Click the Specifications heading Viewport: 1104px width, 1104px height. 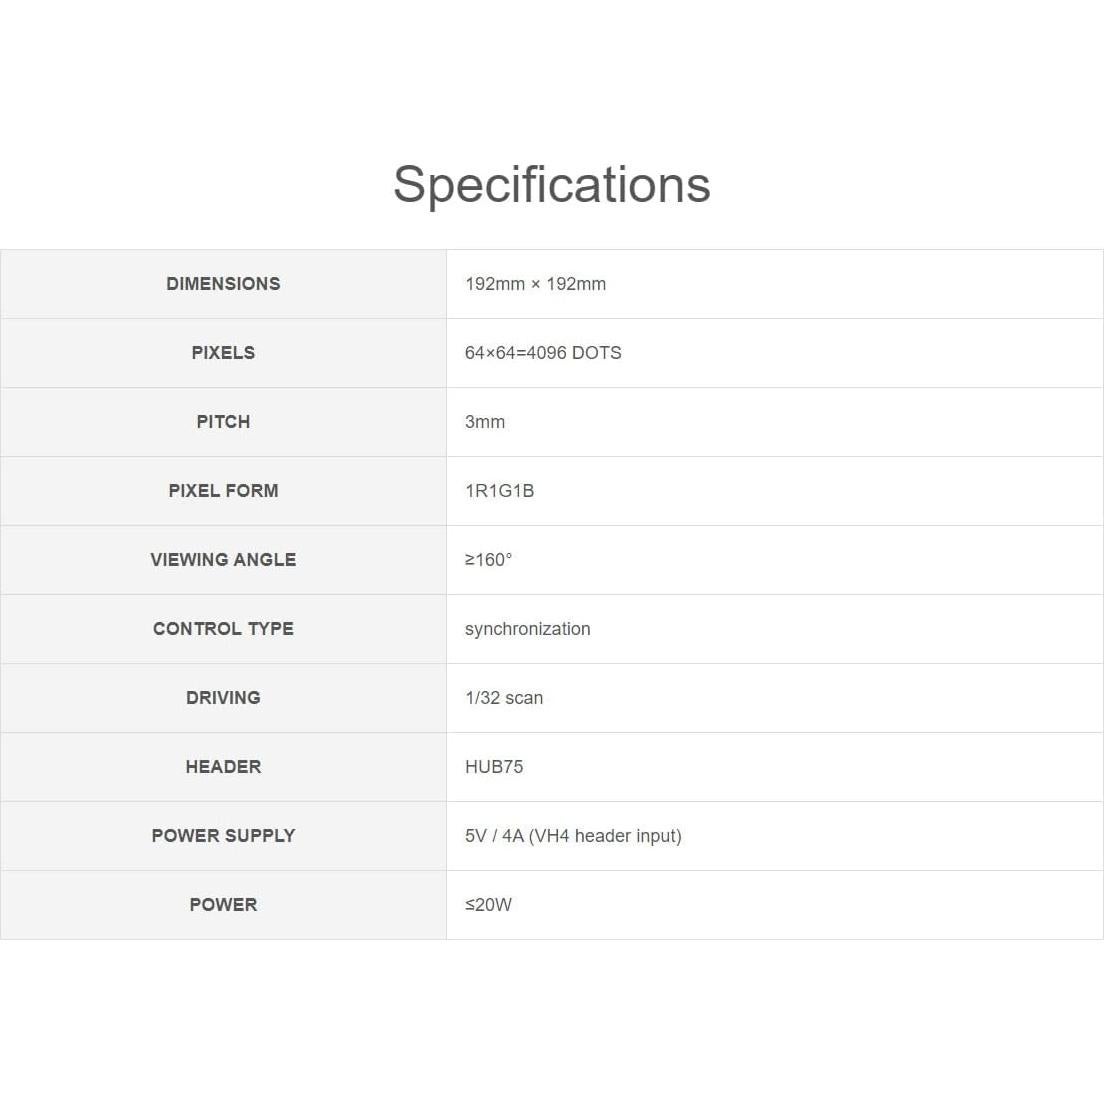pos(551,184)
